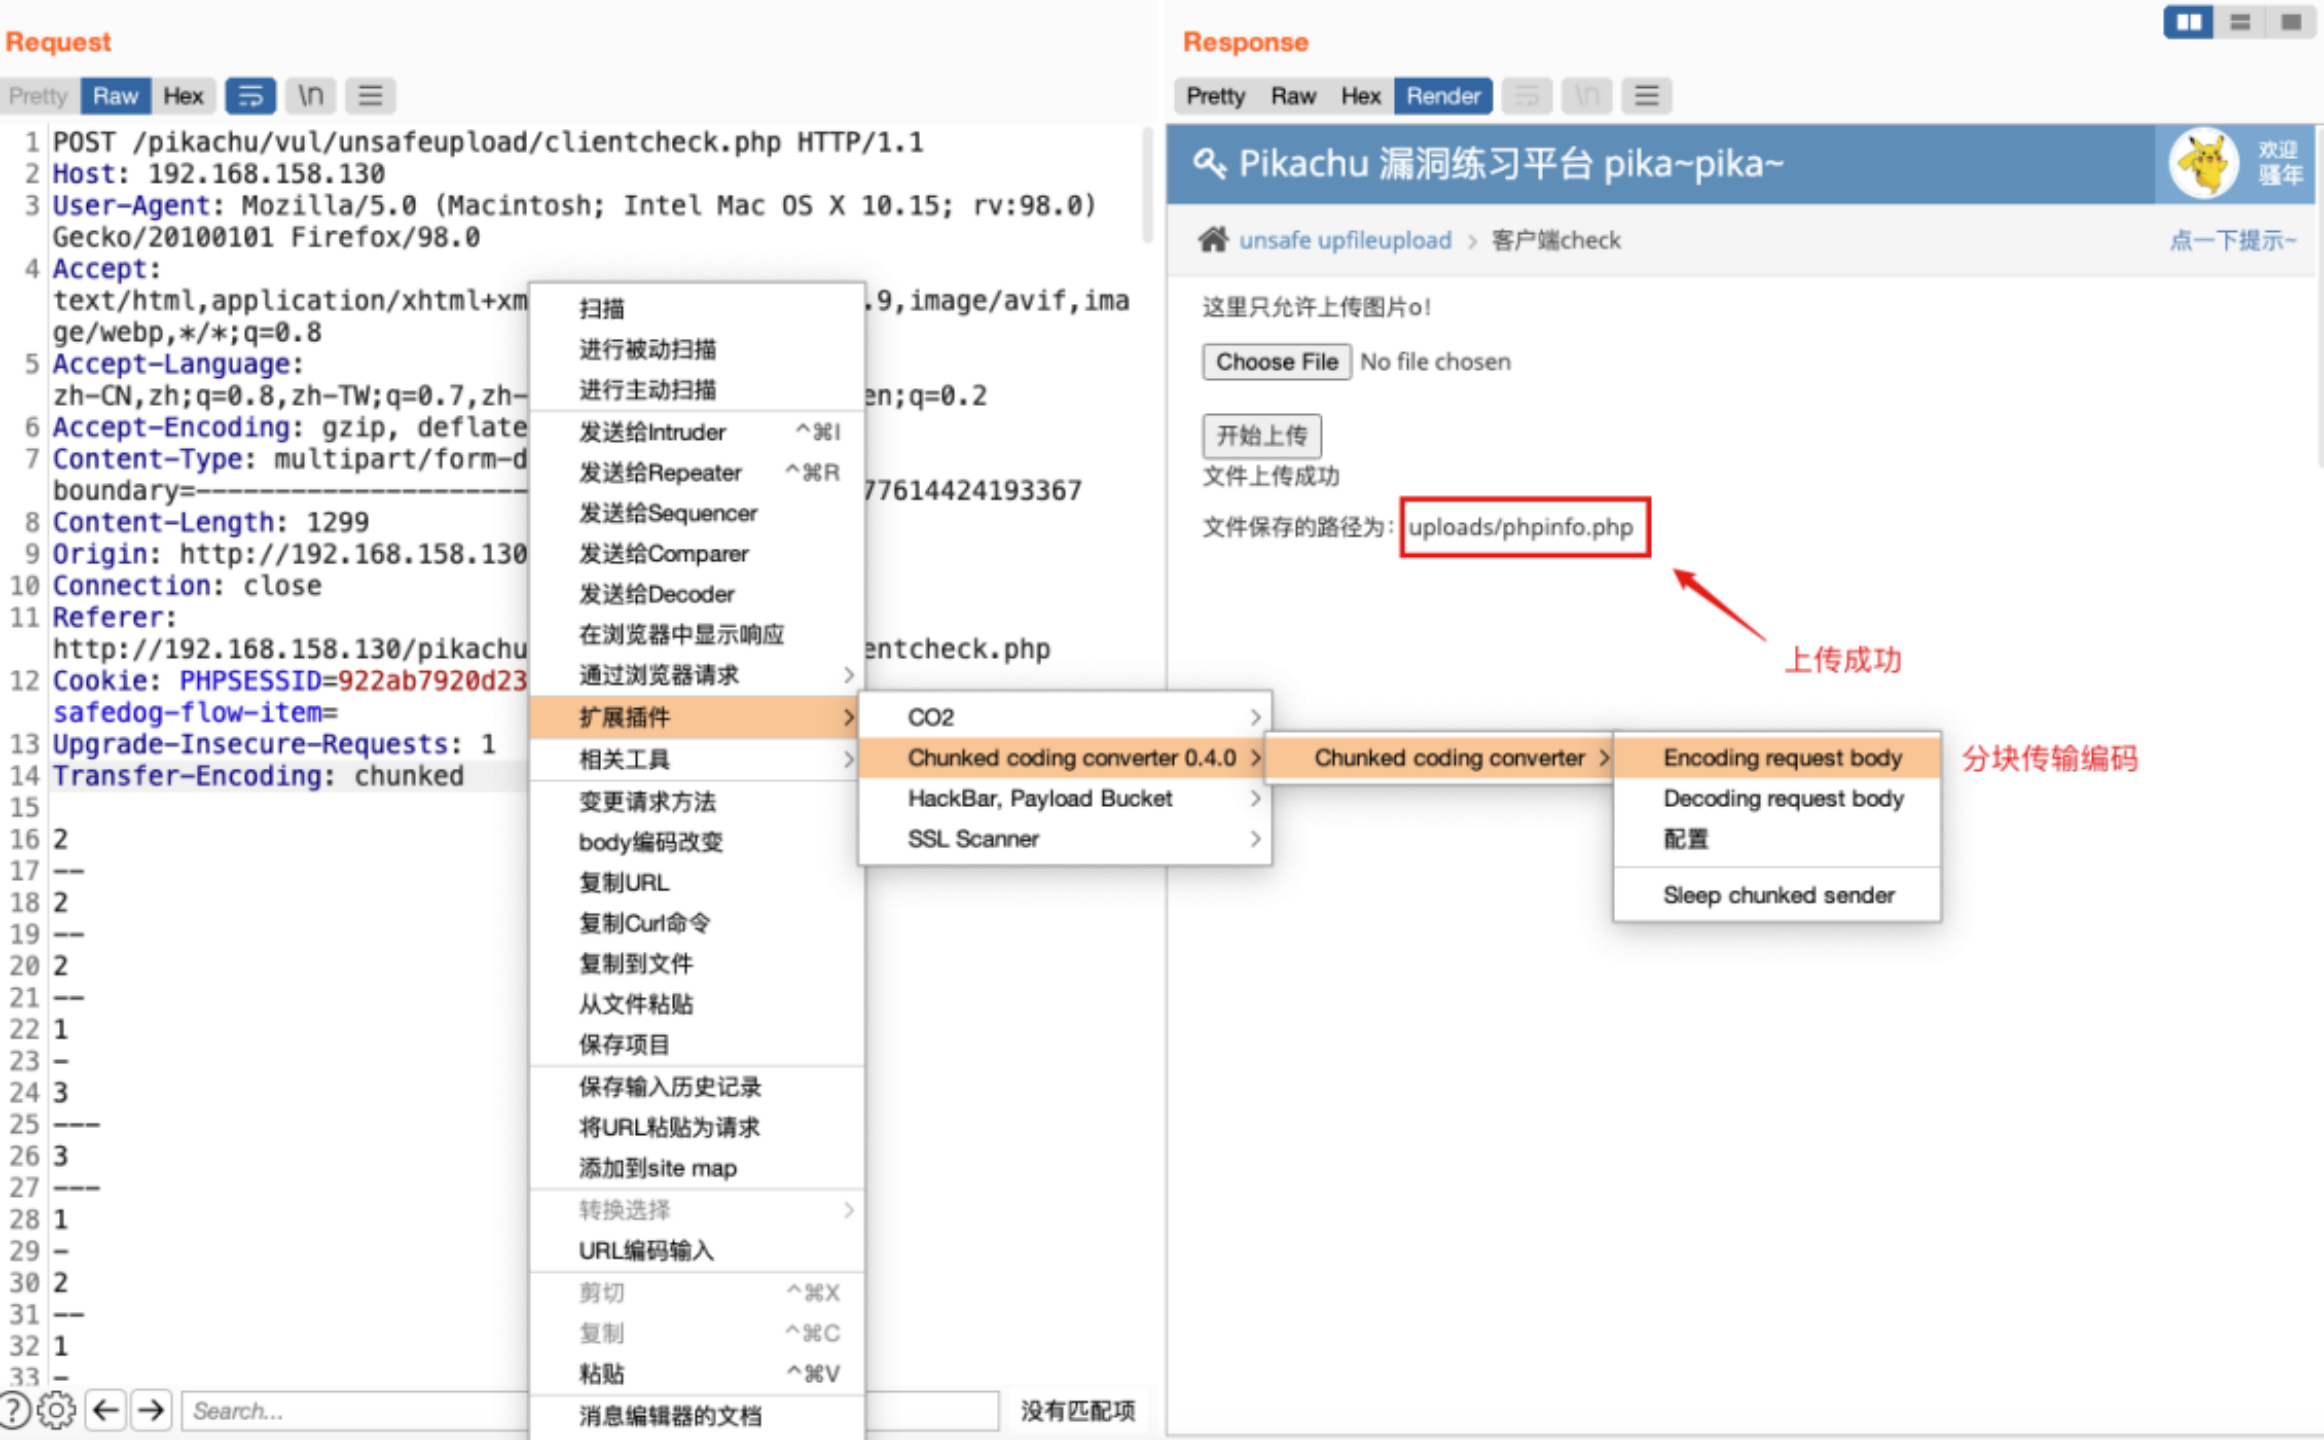Select 发送给Repeater menu entry

point(696,472)
